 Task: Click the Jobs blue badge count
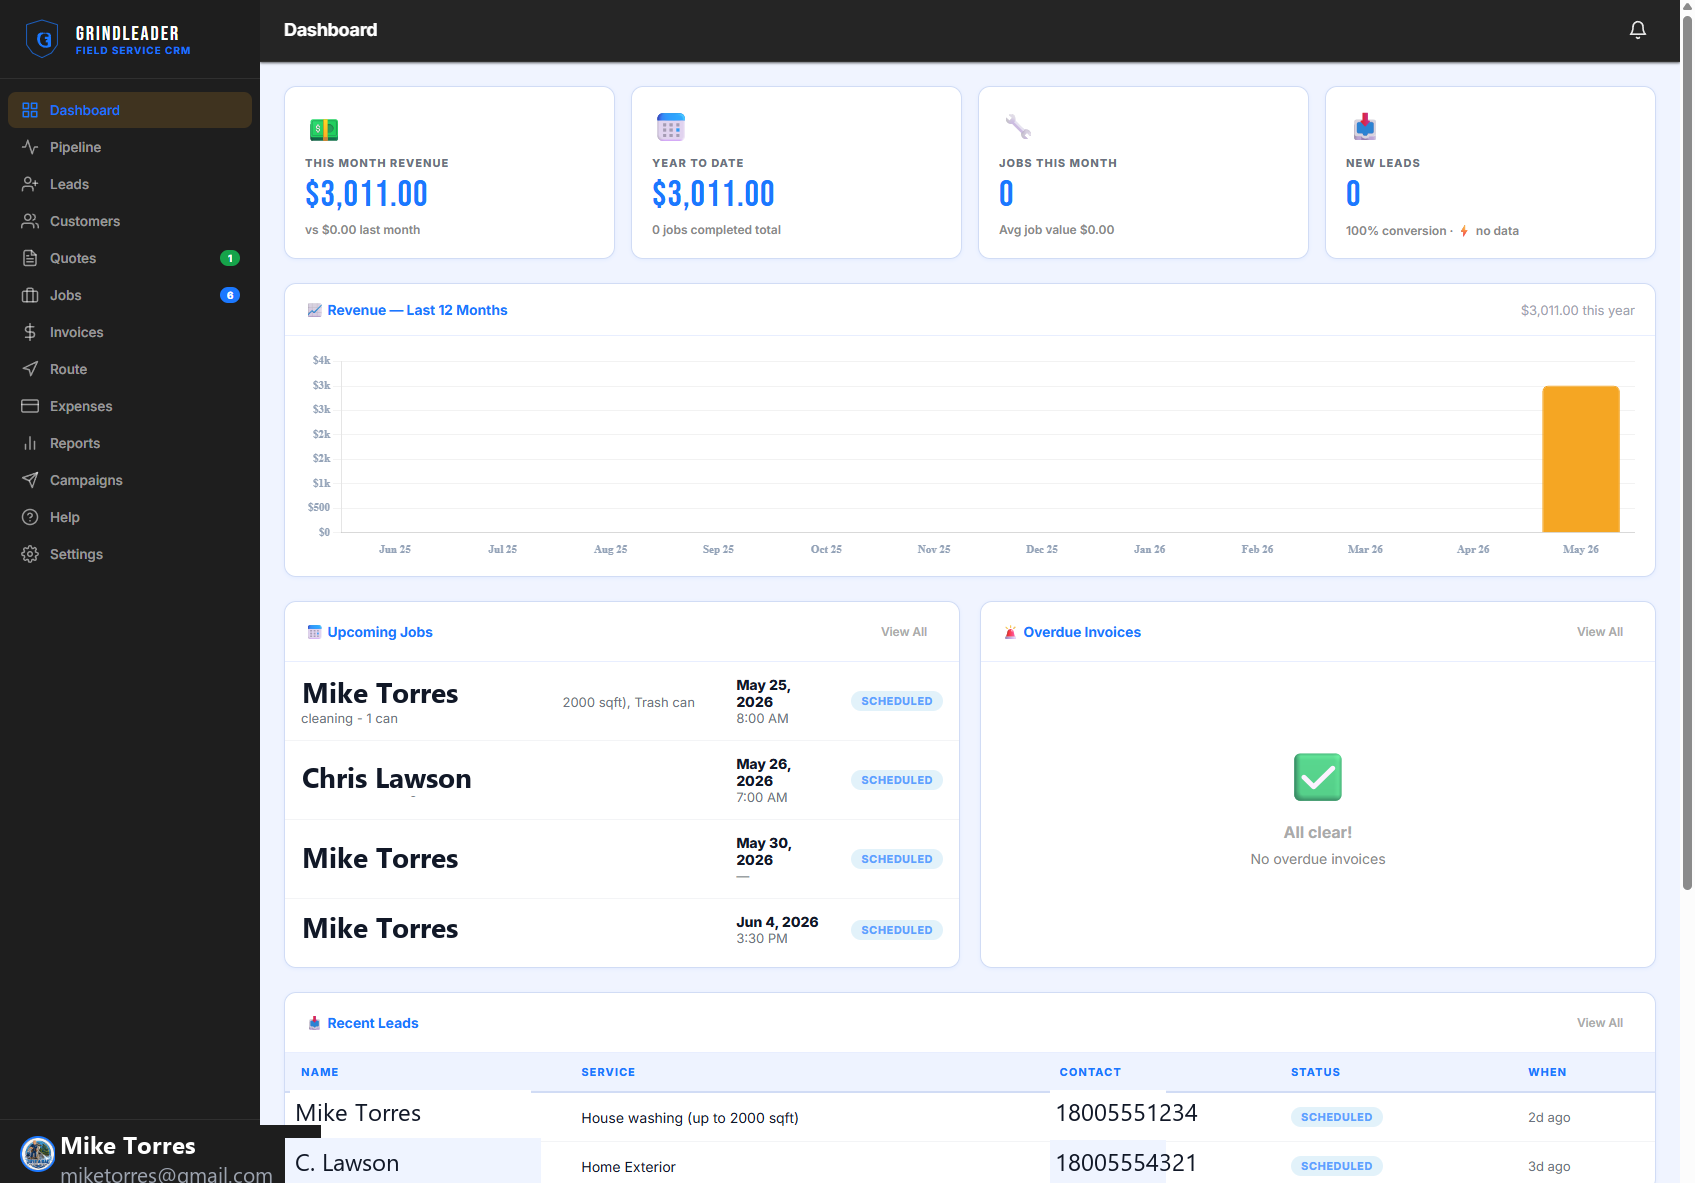coord(230,295)
